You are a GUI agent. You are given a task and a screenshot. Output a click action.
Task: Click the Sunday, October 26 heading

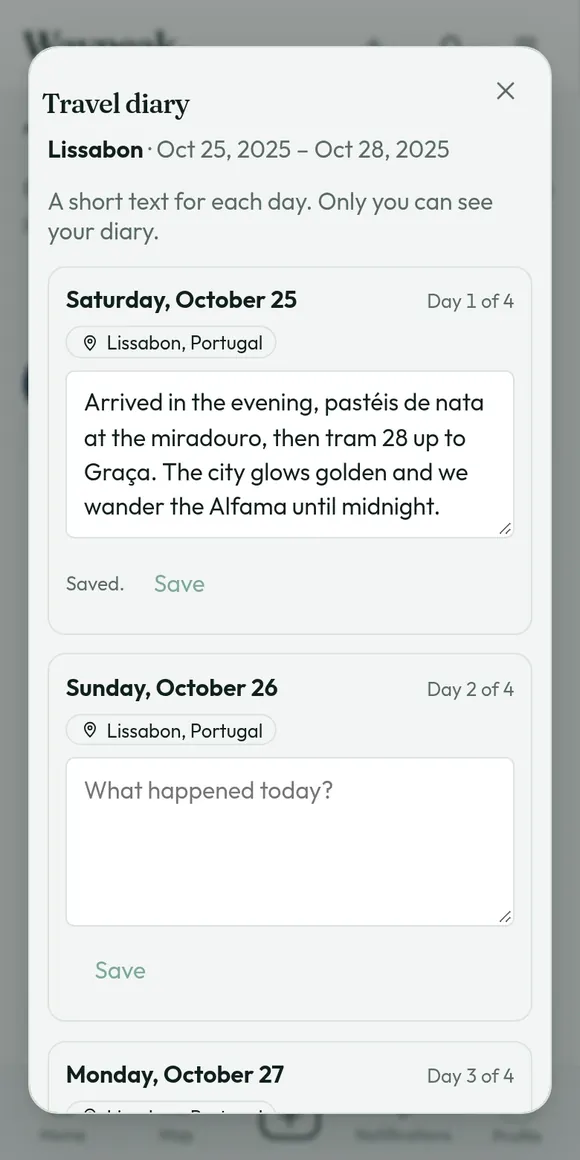[x=172, y=687]
